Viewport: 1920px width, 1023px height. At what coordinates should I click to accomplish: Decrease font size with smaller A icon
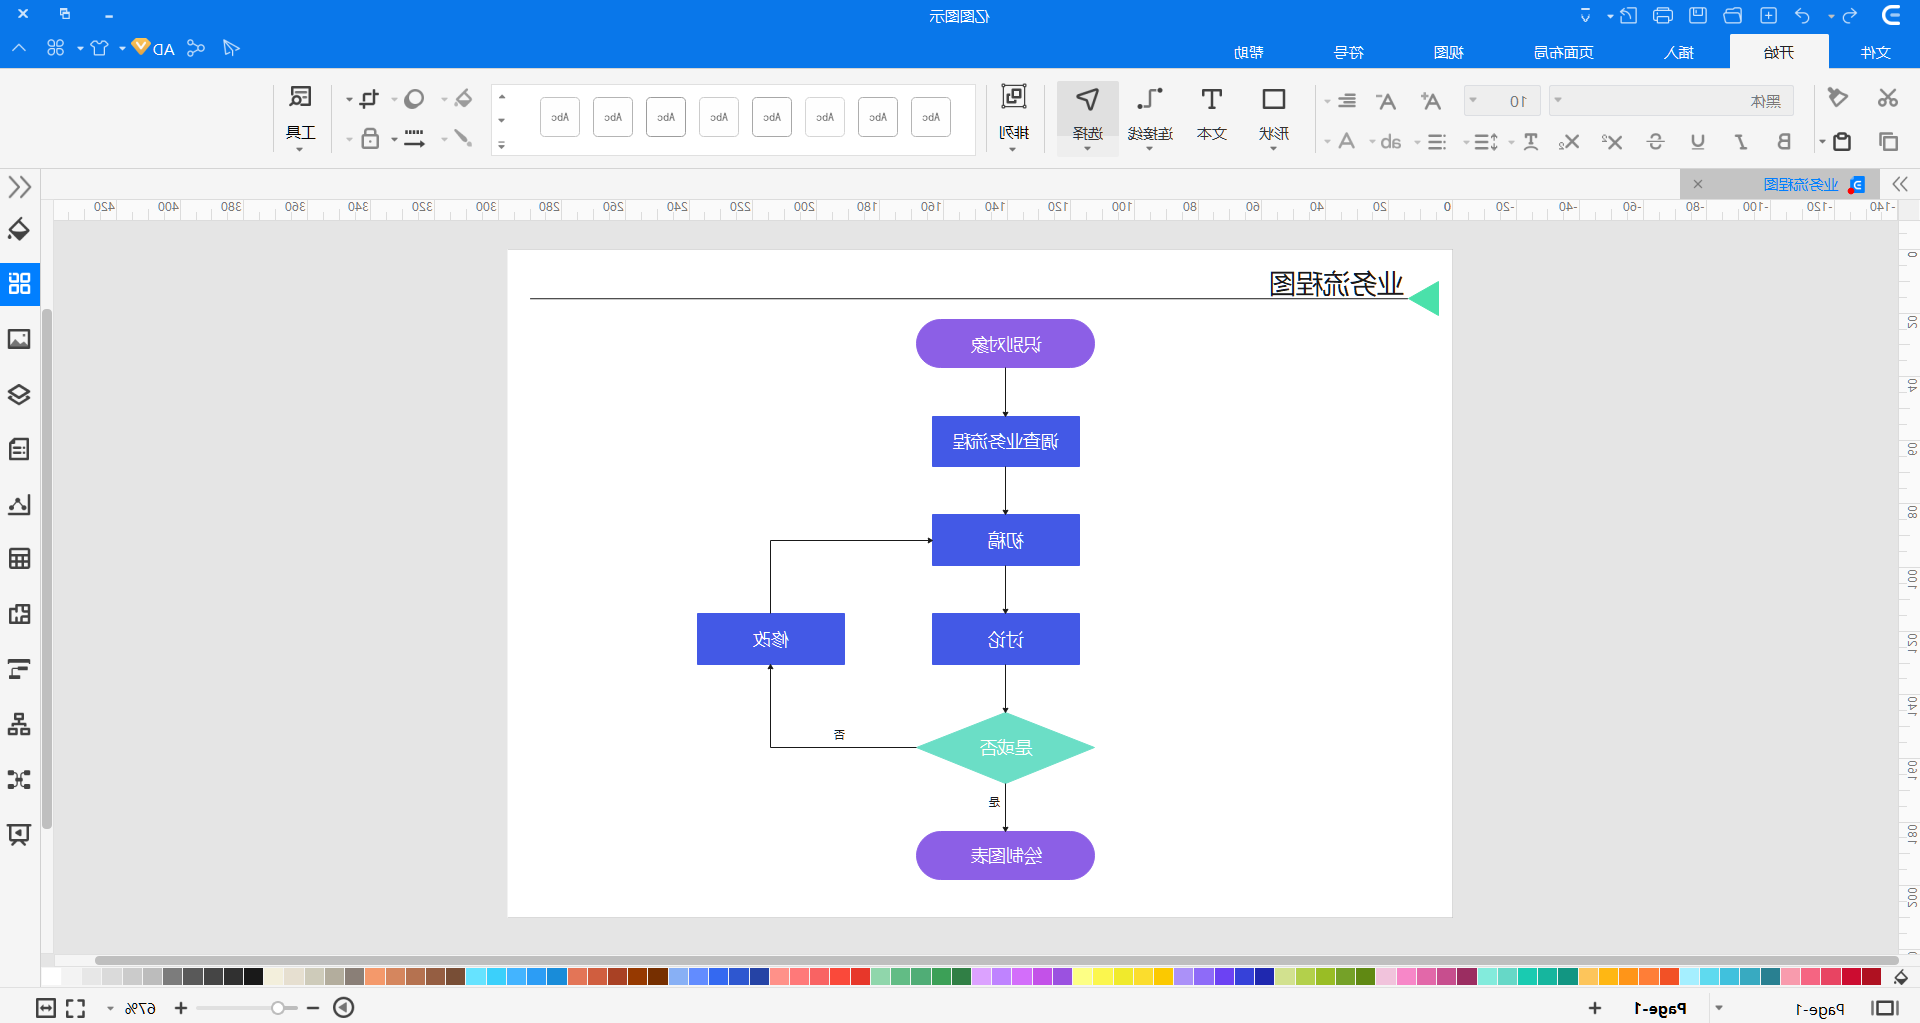pyautogui.click(x=1386, y=101)
